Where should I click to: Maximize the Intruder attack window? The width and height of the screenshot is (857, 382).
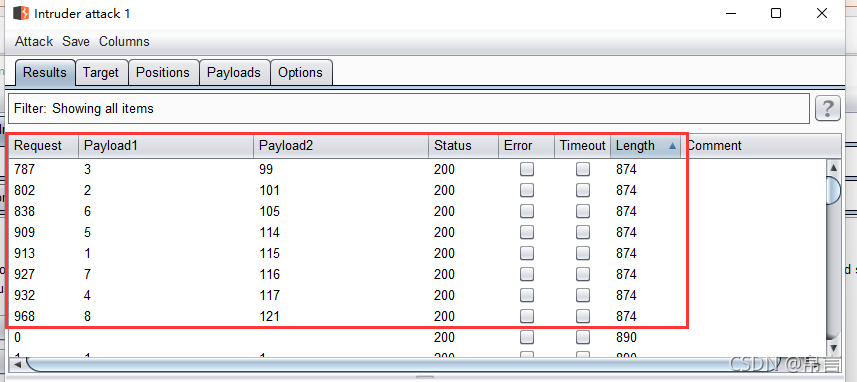(x=776, y=14)
